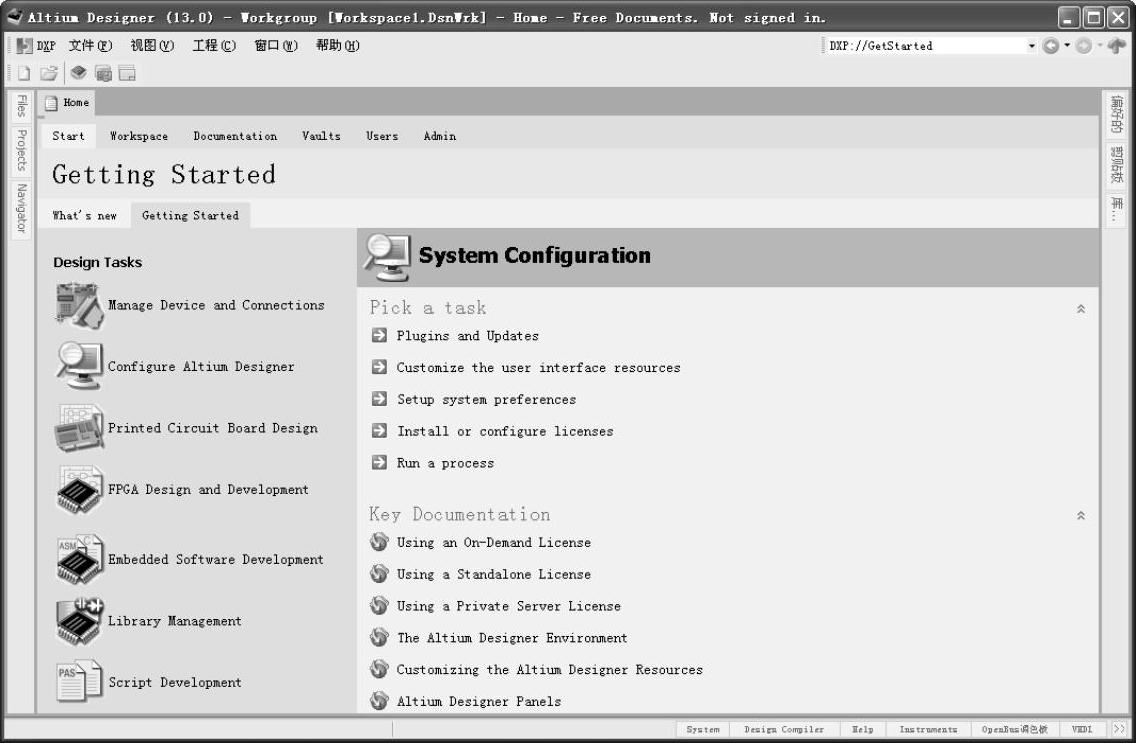Click the arrow icon beside Setup system preferences
The image size is (1136, 743).
(x=379, y=398)
